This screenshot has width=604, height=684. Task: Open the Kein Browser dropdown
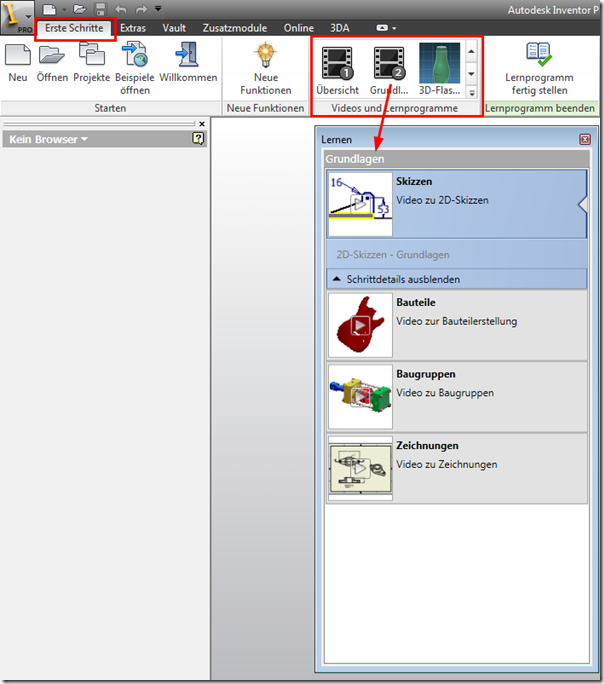49,139
